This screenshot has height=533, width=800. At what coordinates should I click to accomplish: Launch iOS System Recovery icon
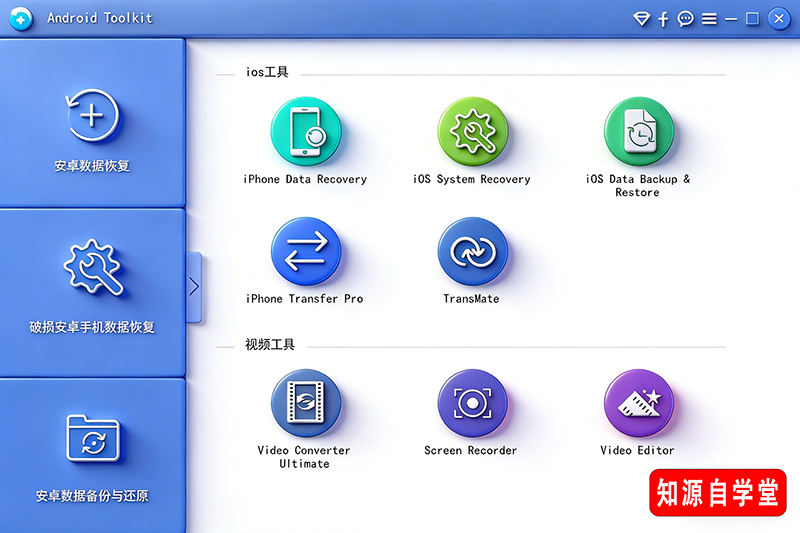coord(472,131)
